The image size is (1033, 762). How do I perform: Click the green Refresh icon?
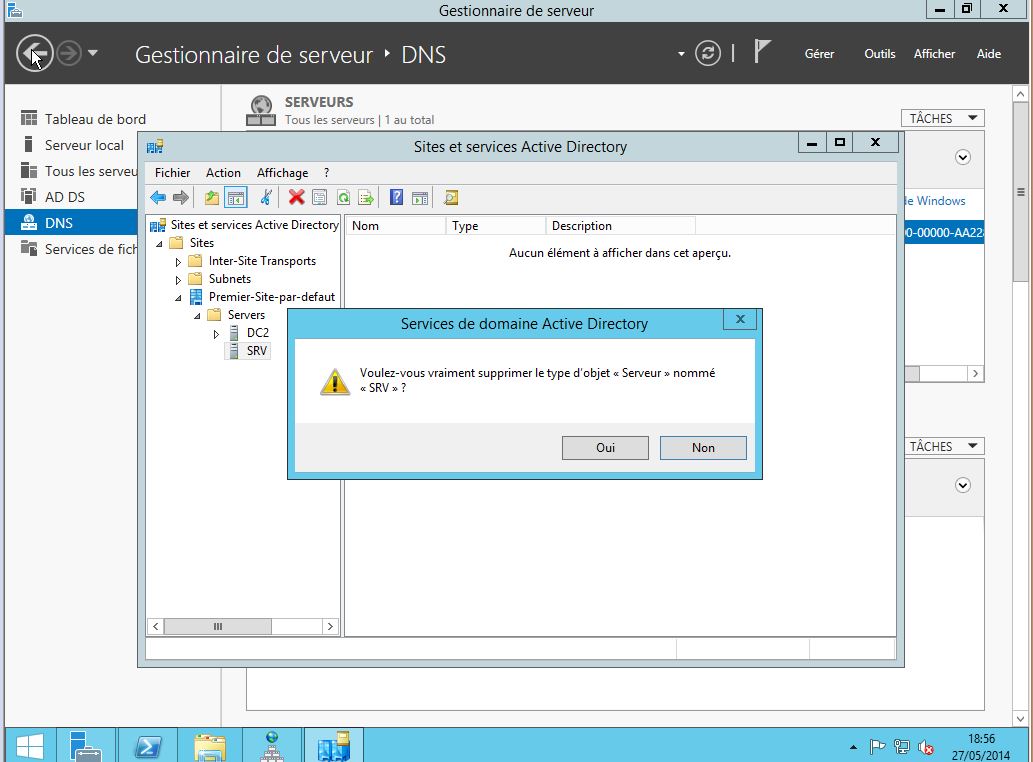[x=343, y=198]
